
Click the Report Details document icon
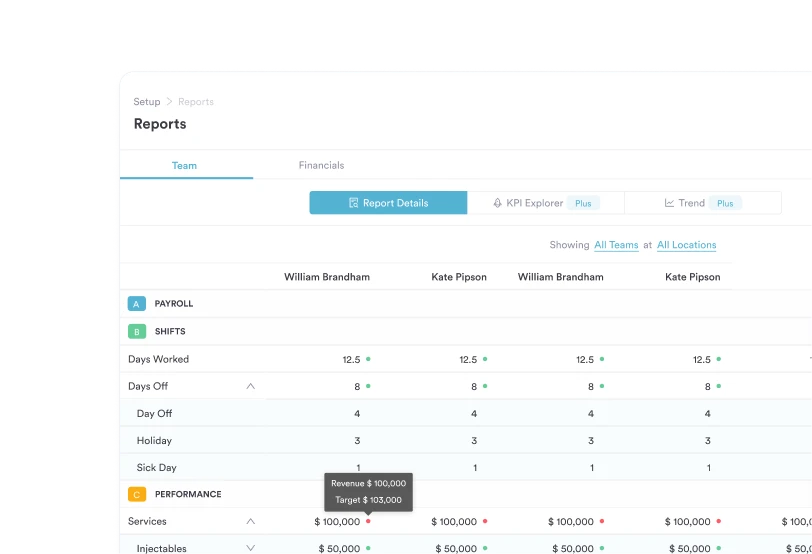coord(354,203)
